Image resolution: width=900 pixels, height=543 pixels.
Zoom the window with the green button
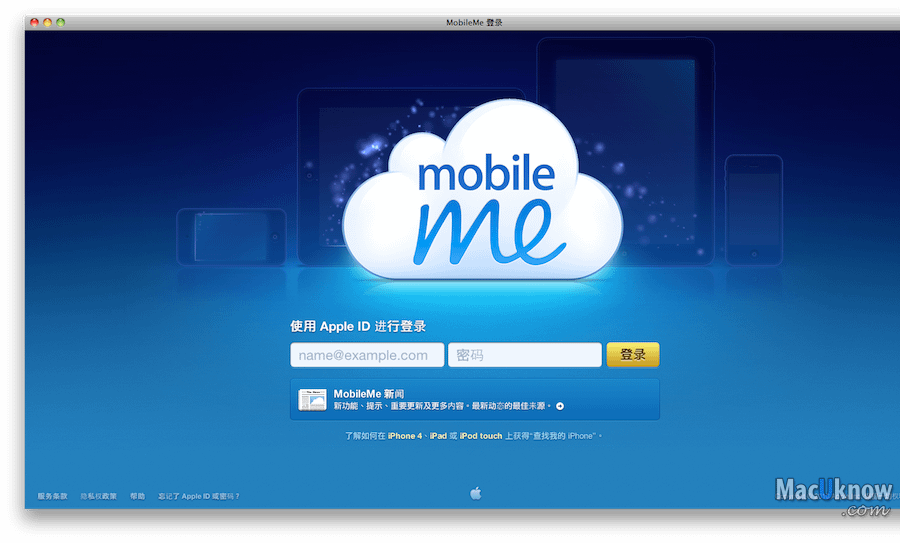point(60,22)
